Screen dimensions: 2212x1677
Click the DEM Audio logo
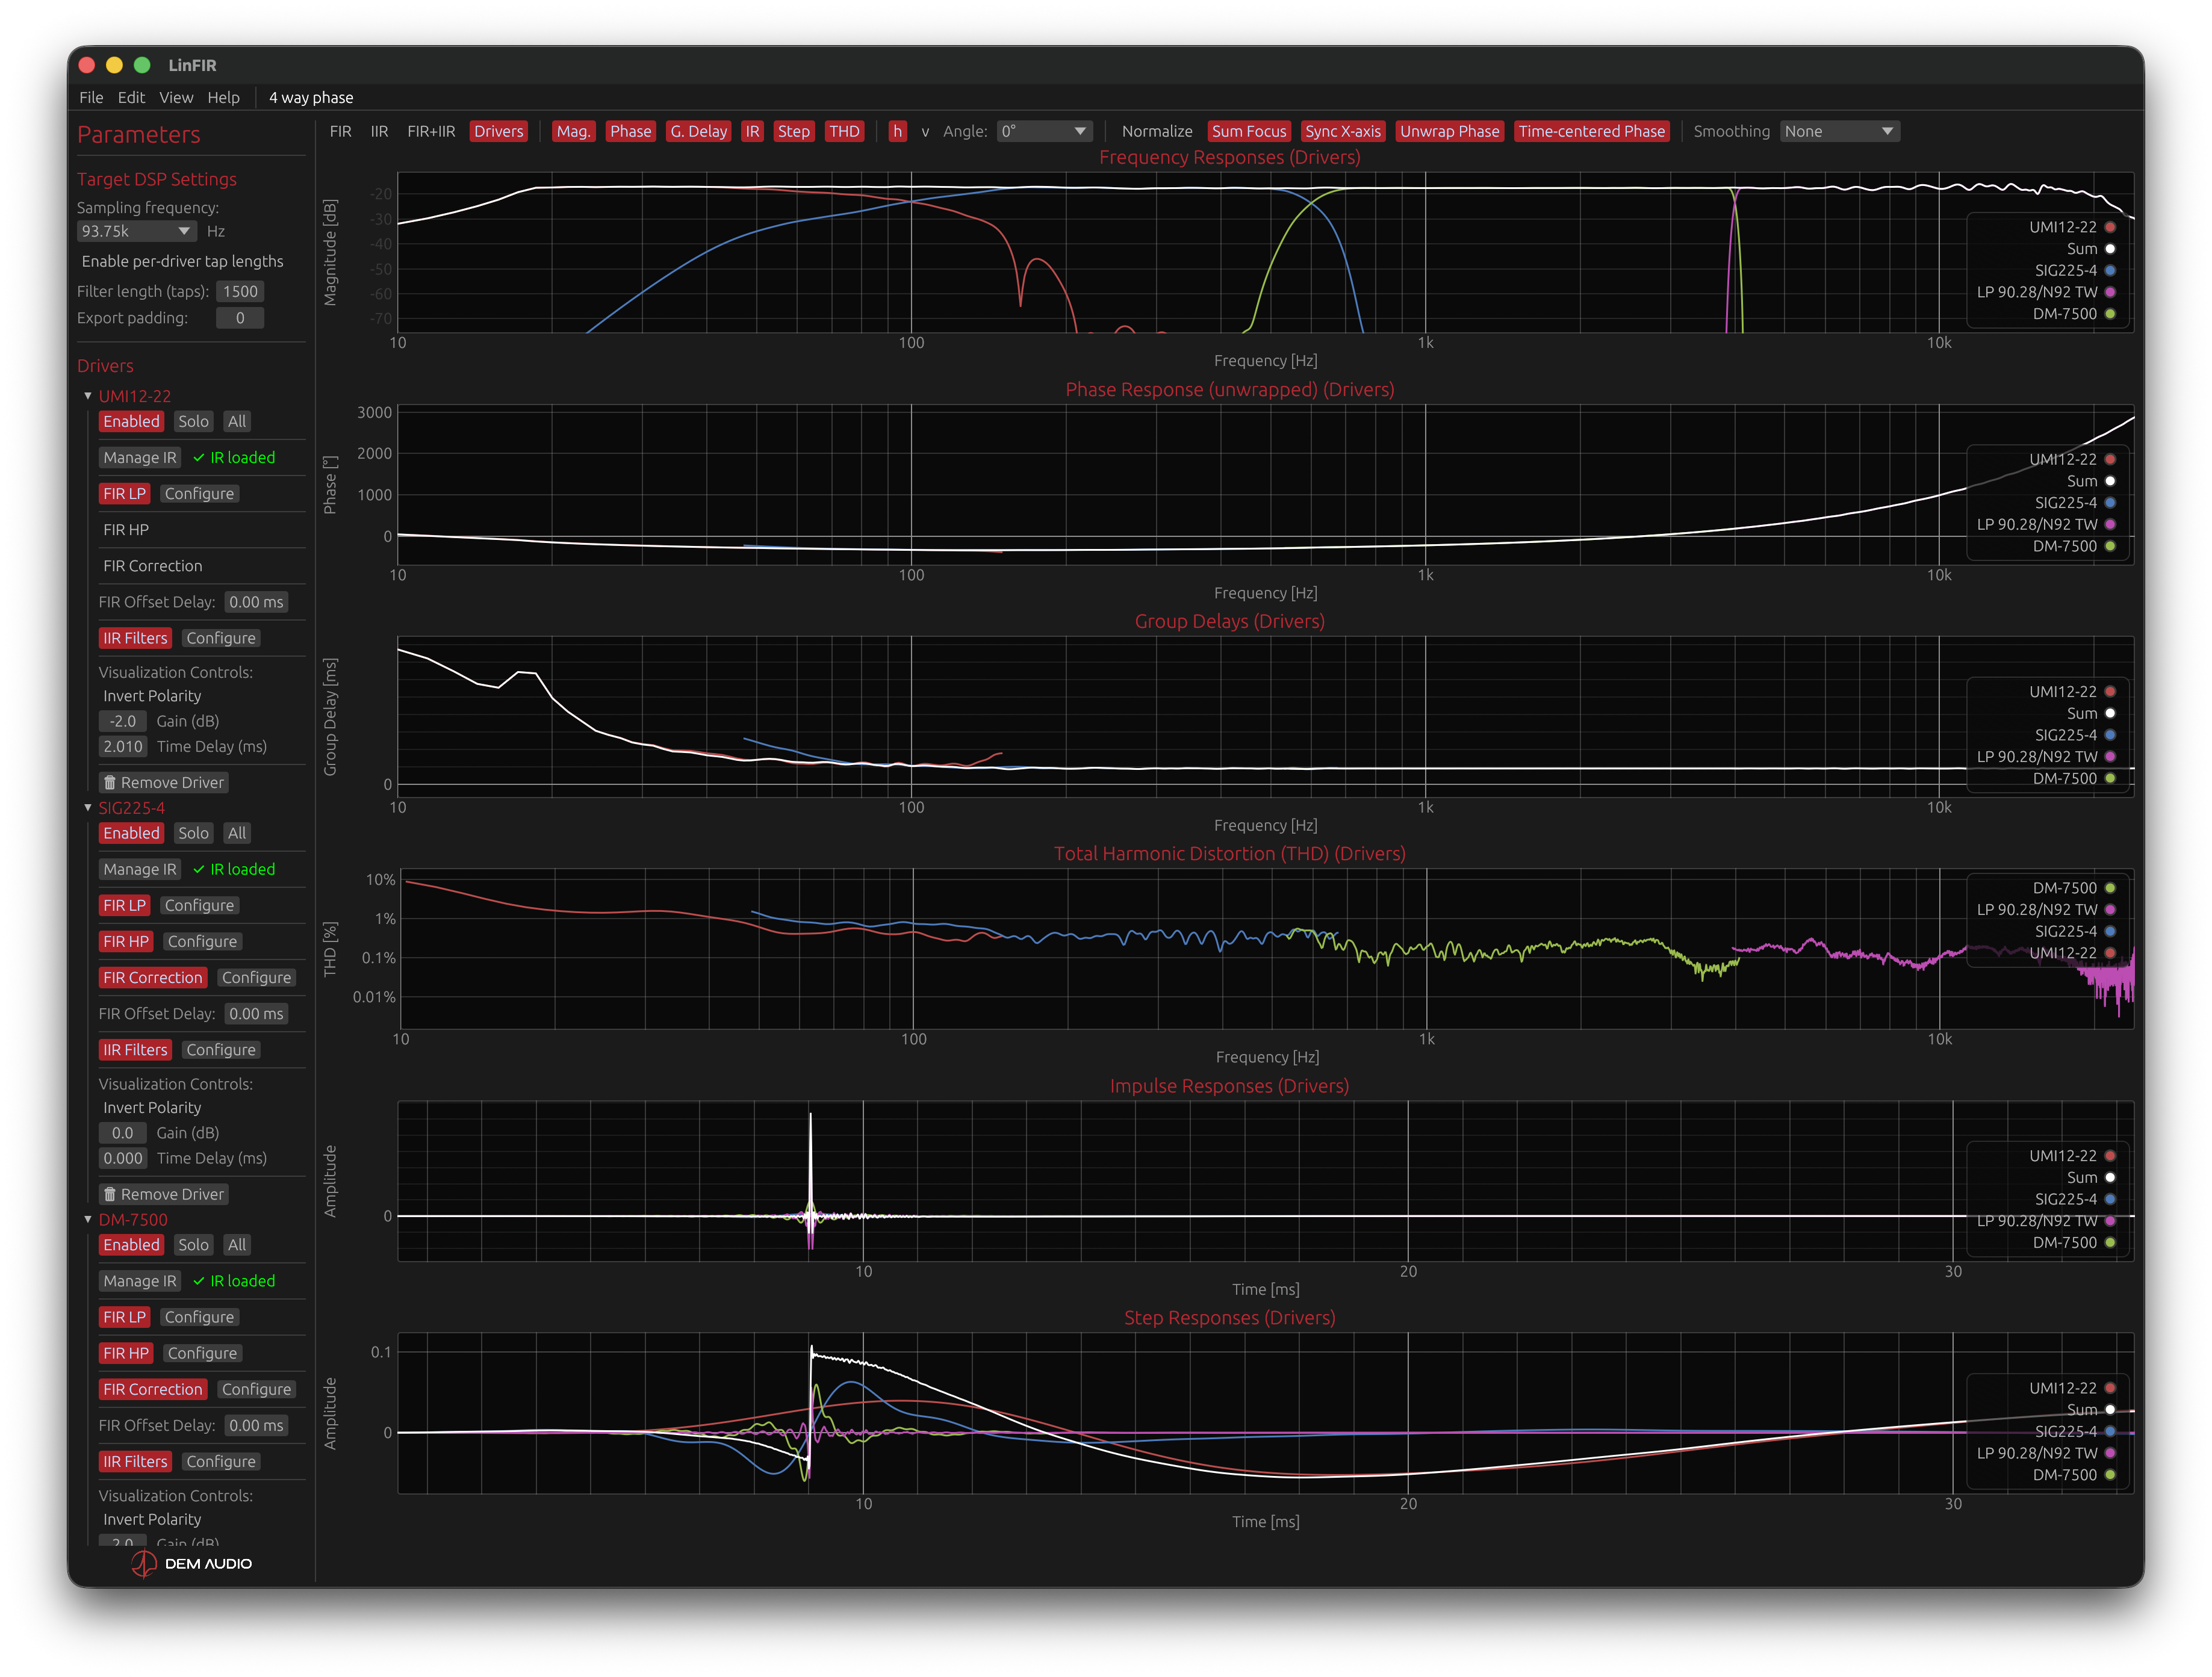click(191, 1563)
